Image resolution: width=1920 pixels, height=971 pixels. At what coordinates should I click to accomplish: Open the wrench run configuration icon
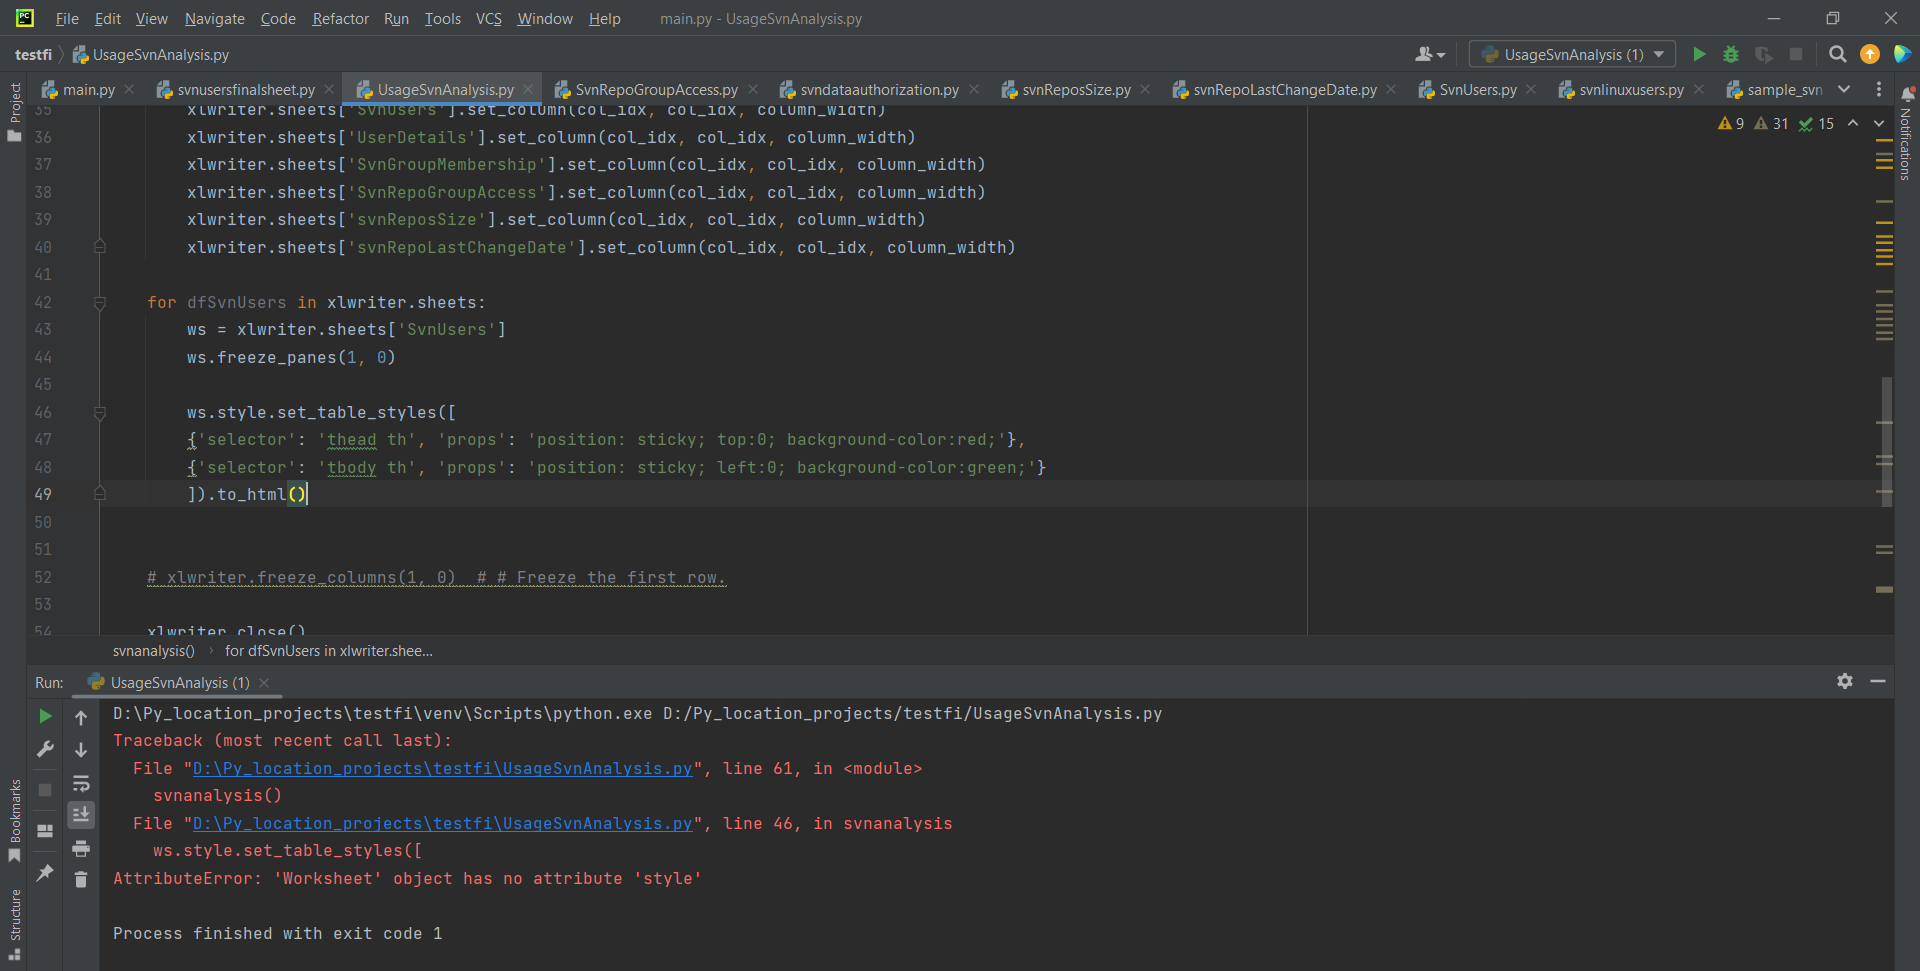45,749
